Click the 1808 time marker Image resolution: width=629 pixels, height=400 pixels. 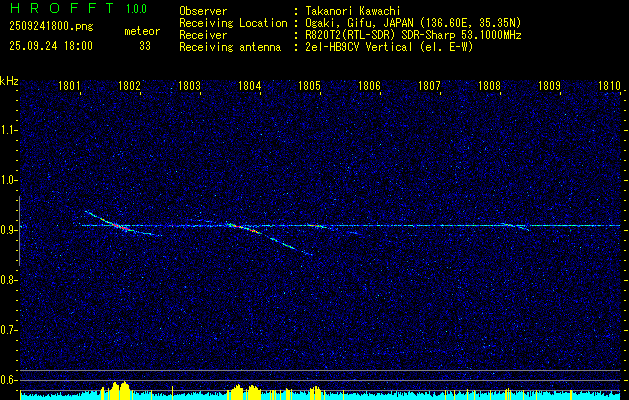coord(489,86)
